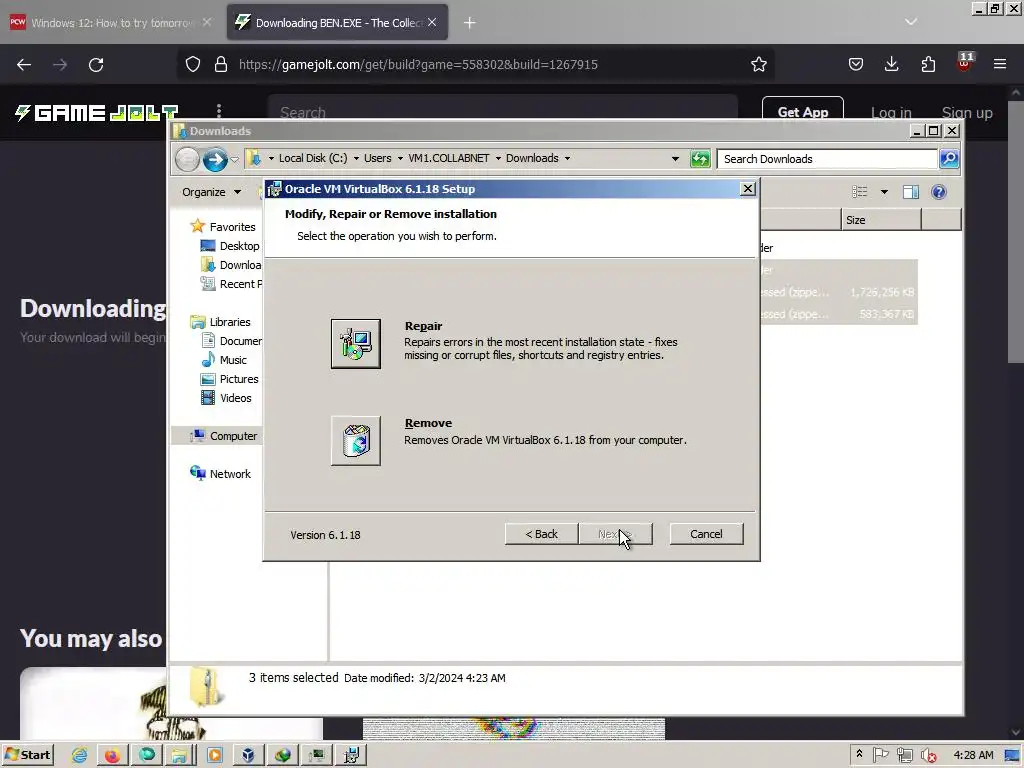Open Internet Explorer from the taskbar
The image size is (1024, 768).
click(x=80, y=755)
